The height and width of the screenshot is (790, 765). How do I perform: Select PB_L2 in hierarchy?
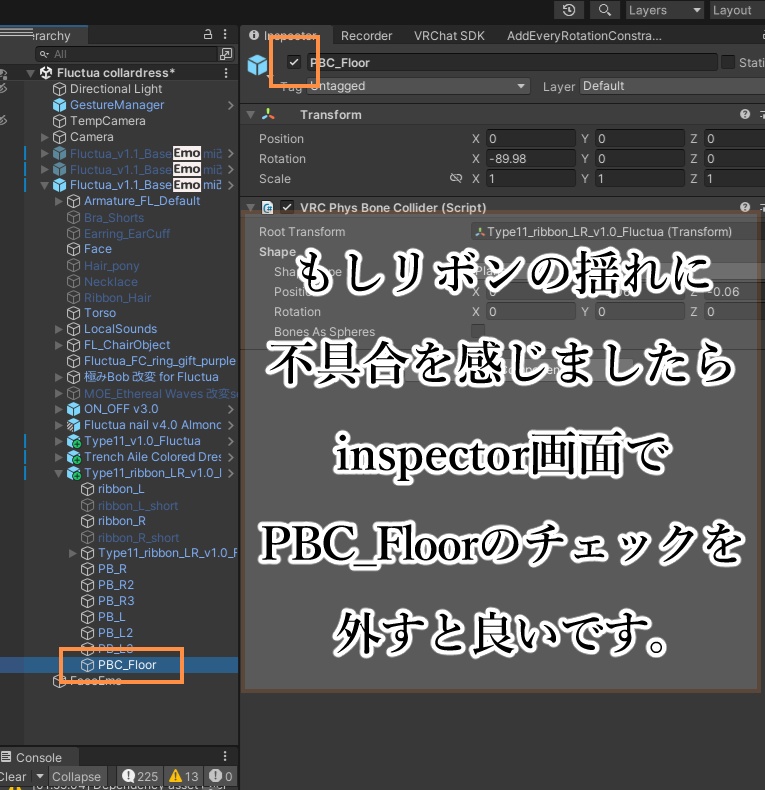(x=115, y=633)
